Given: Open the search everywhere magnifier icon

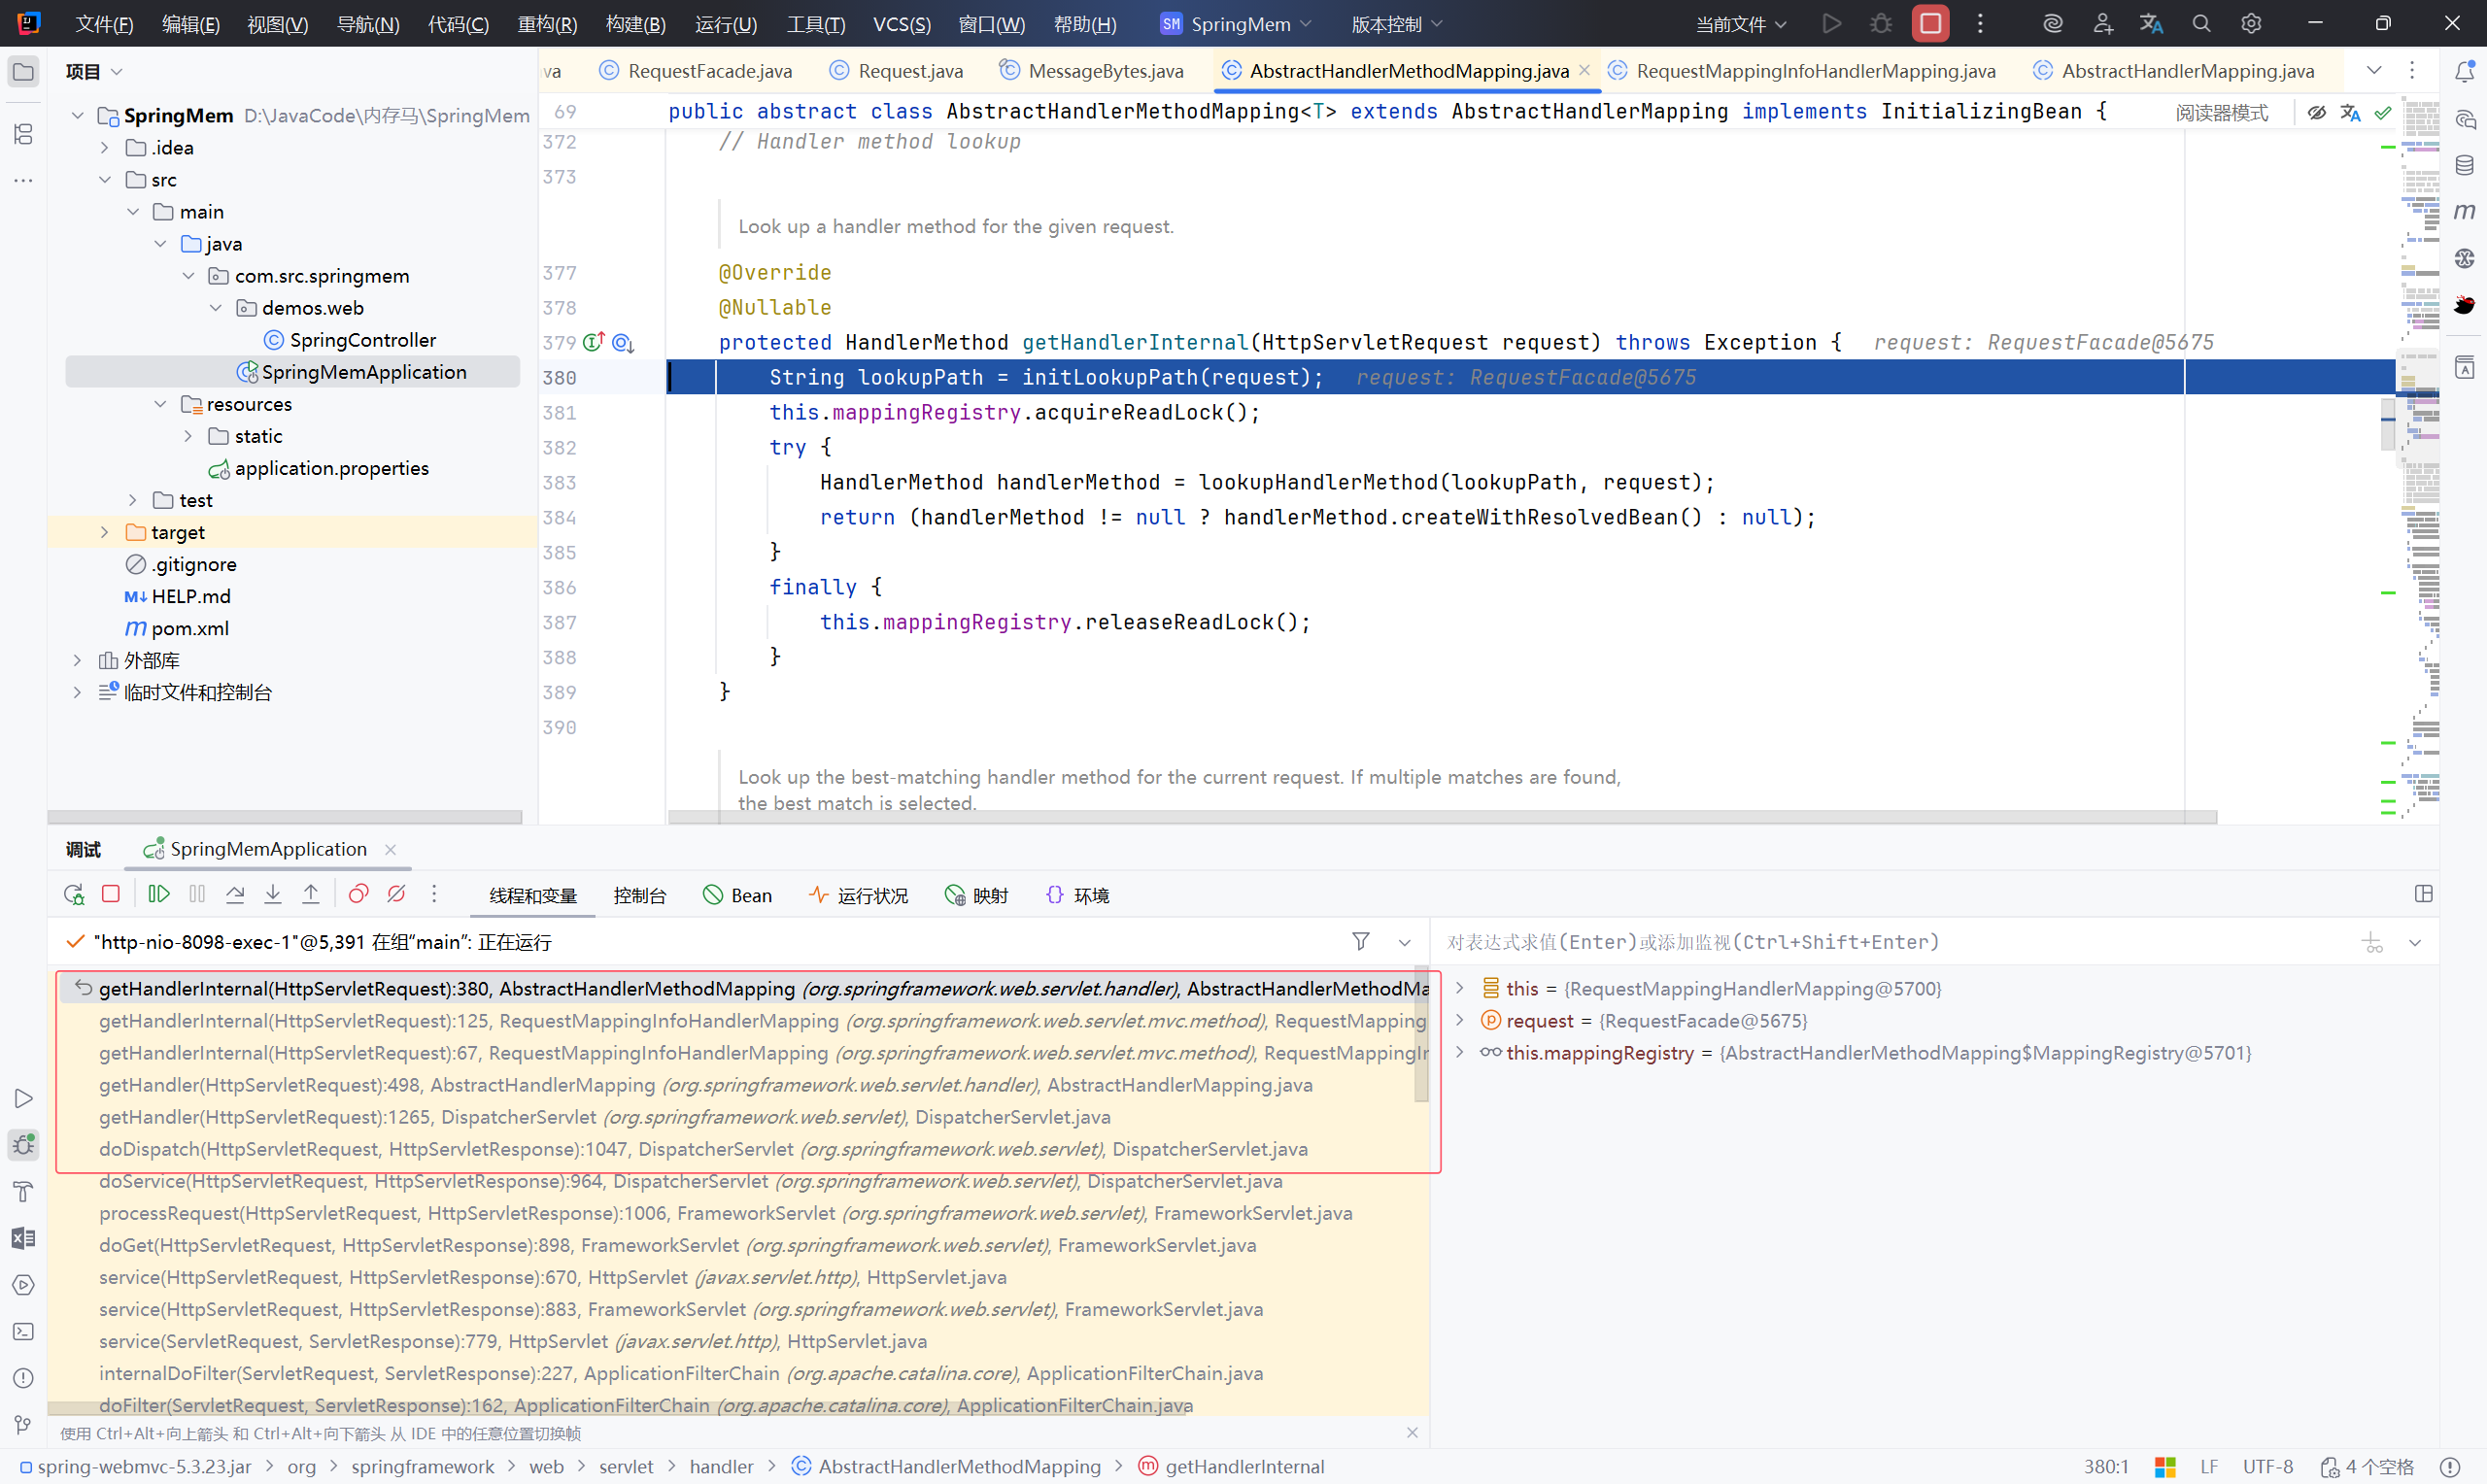Looking at the screenshot, I should click(x=2201, y=24).
